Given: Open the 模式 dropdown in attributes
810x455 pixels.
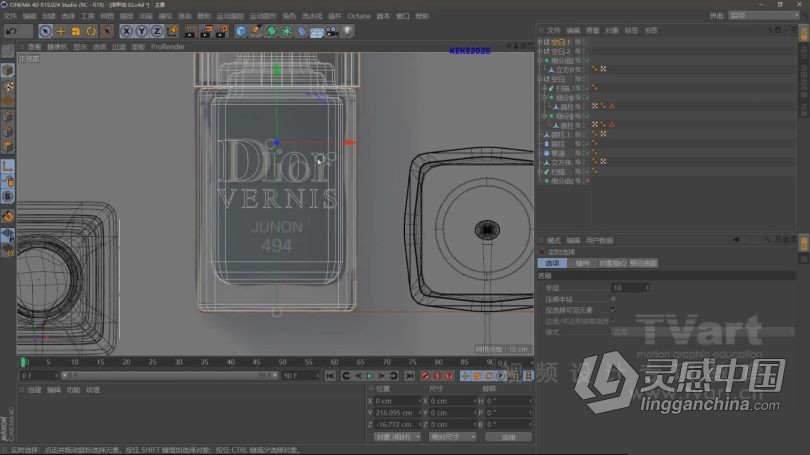Looking at the screenshot, I should 702,332.
